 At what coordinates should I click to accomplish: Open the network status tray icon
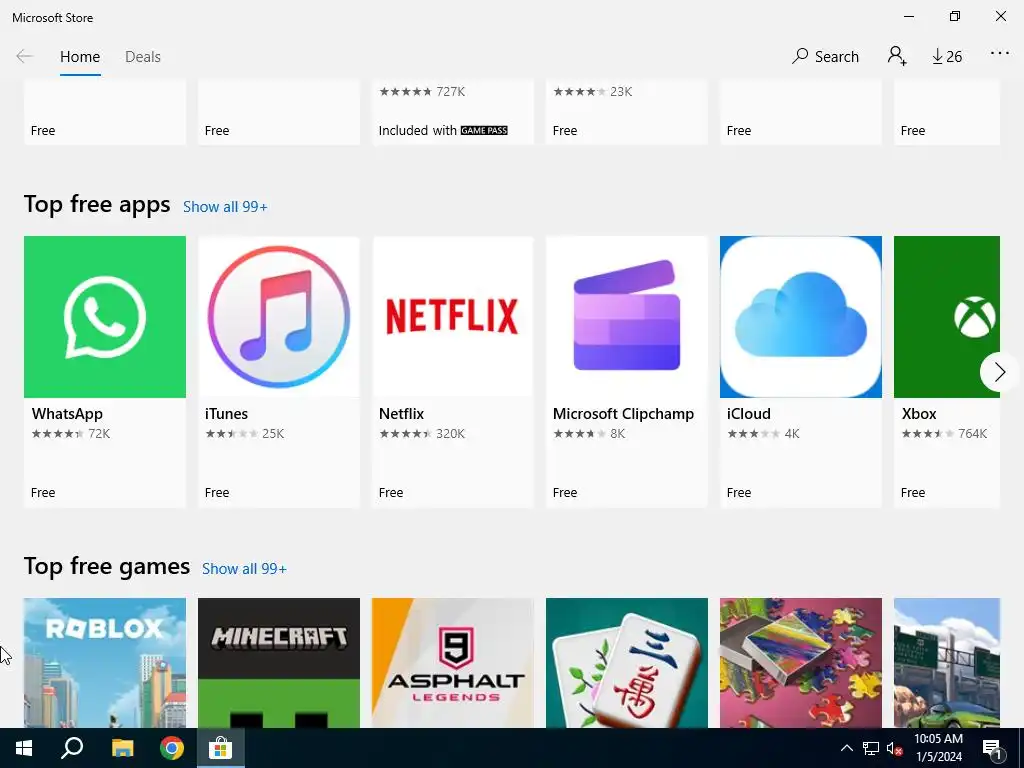point(871,748)
